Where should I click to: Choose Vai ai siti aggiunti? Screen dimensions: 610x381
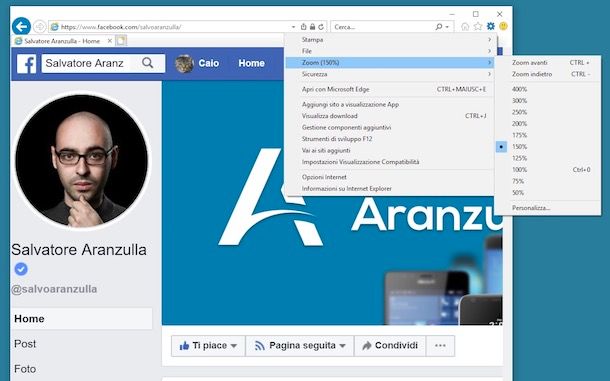(389, 150)
